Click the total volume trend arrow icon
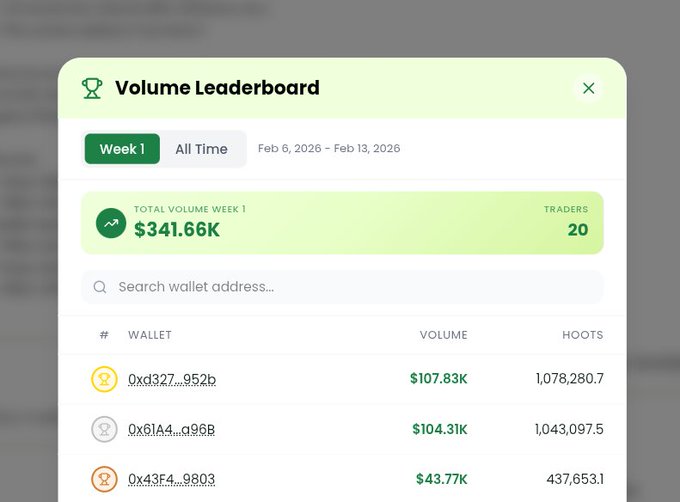This screenshot has height=502, width=680. click(x=111, y=223)
